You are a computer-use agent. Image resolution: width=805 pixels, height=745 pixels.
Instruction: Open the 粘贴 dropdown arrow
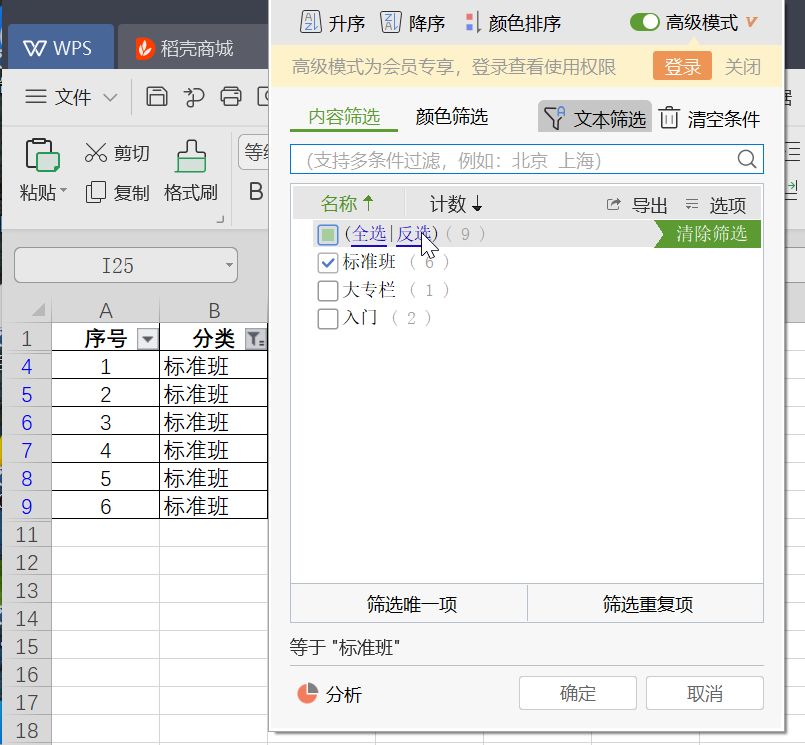(x=64, y=190)
